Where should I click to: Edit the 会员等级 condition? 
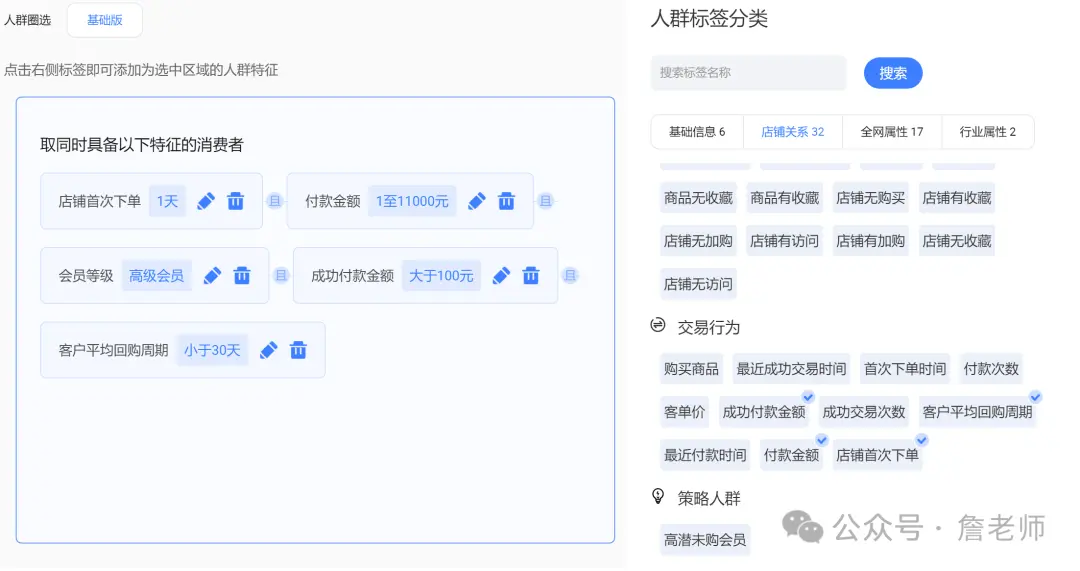pyautogui.click(x=212, y=276)
